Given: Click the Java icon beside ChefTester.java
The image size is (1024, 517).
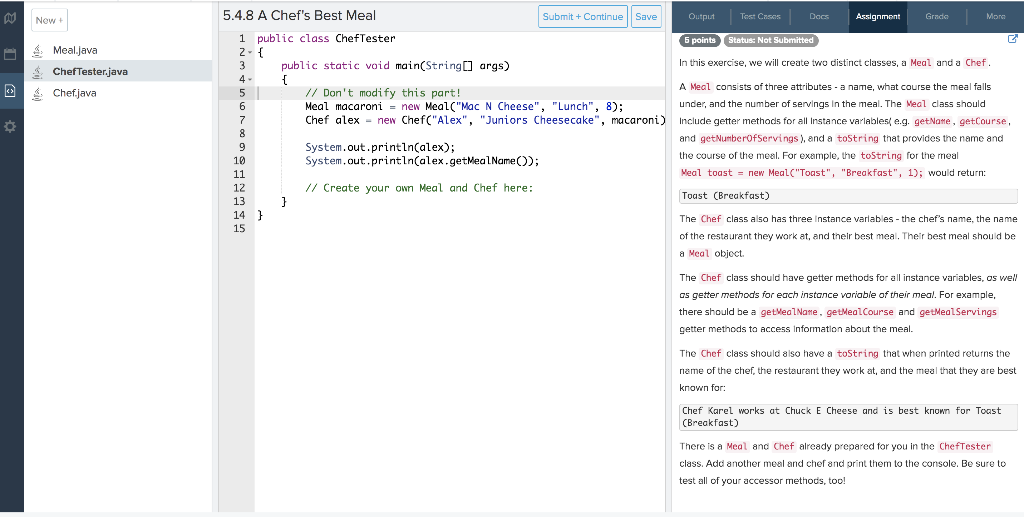Looking at the screenshot, I should [38, 72].
